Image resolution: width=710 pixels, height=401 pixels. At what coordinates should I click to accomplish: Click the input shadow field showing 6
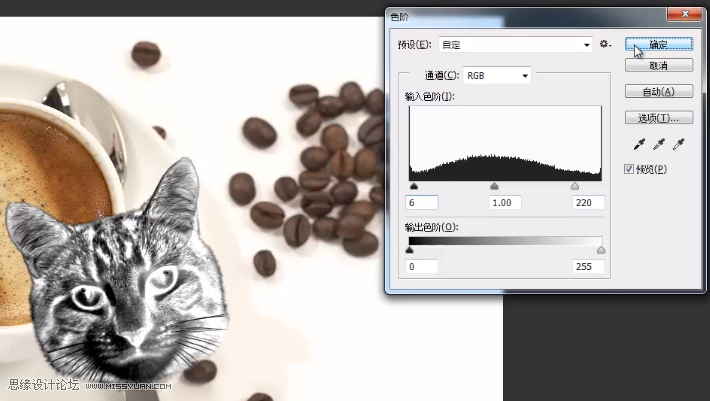coord(422,202)
